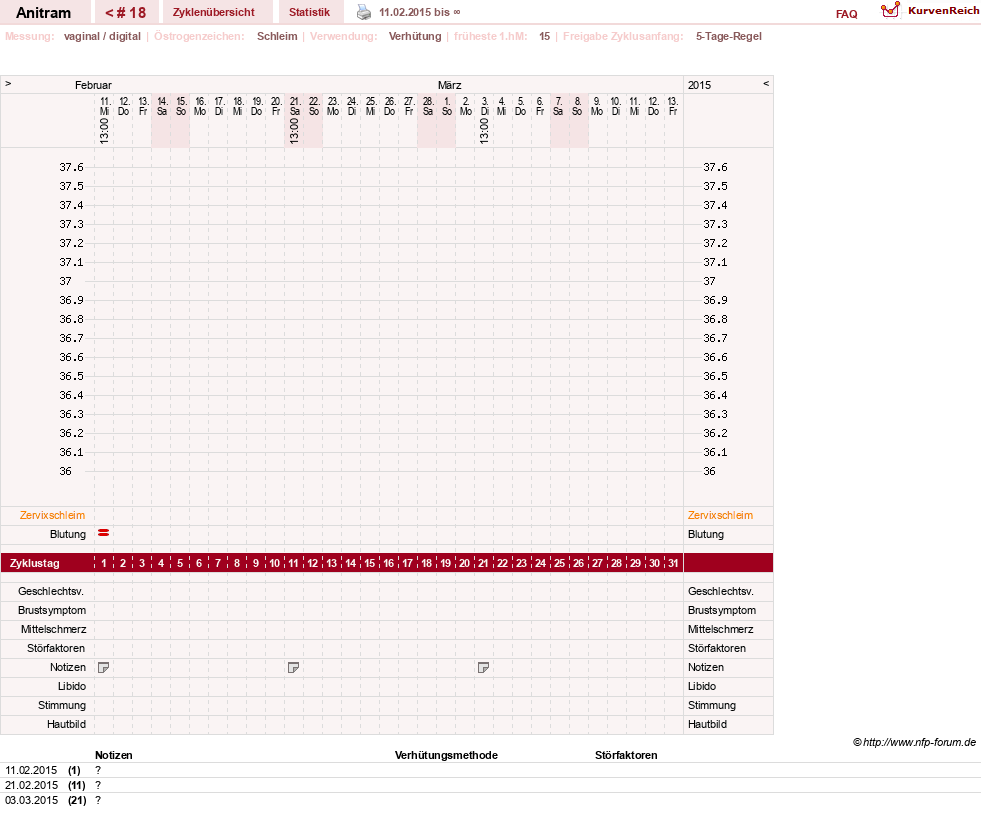The width and height of the screenshot is (981, 834).
Task: Open the KurvenReich logo icon
Action: pyautogui.click(x=890, y=10)
